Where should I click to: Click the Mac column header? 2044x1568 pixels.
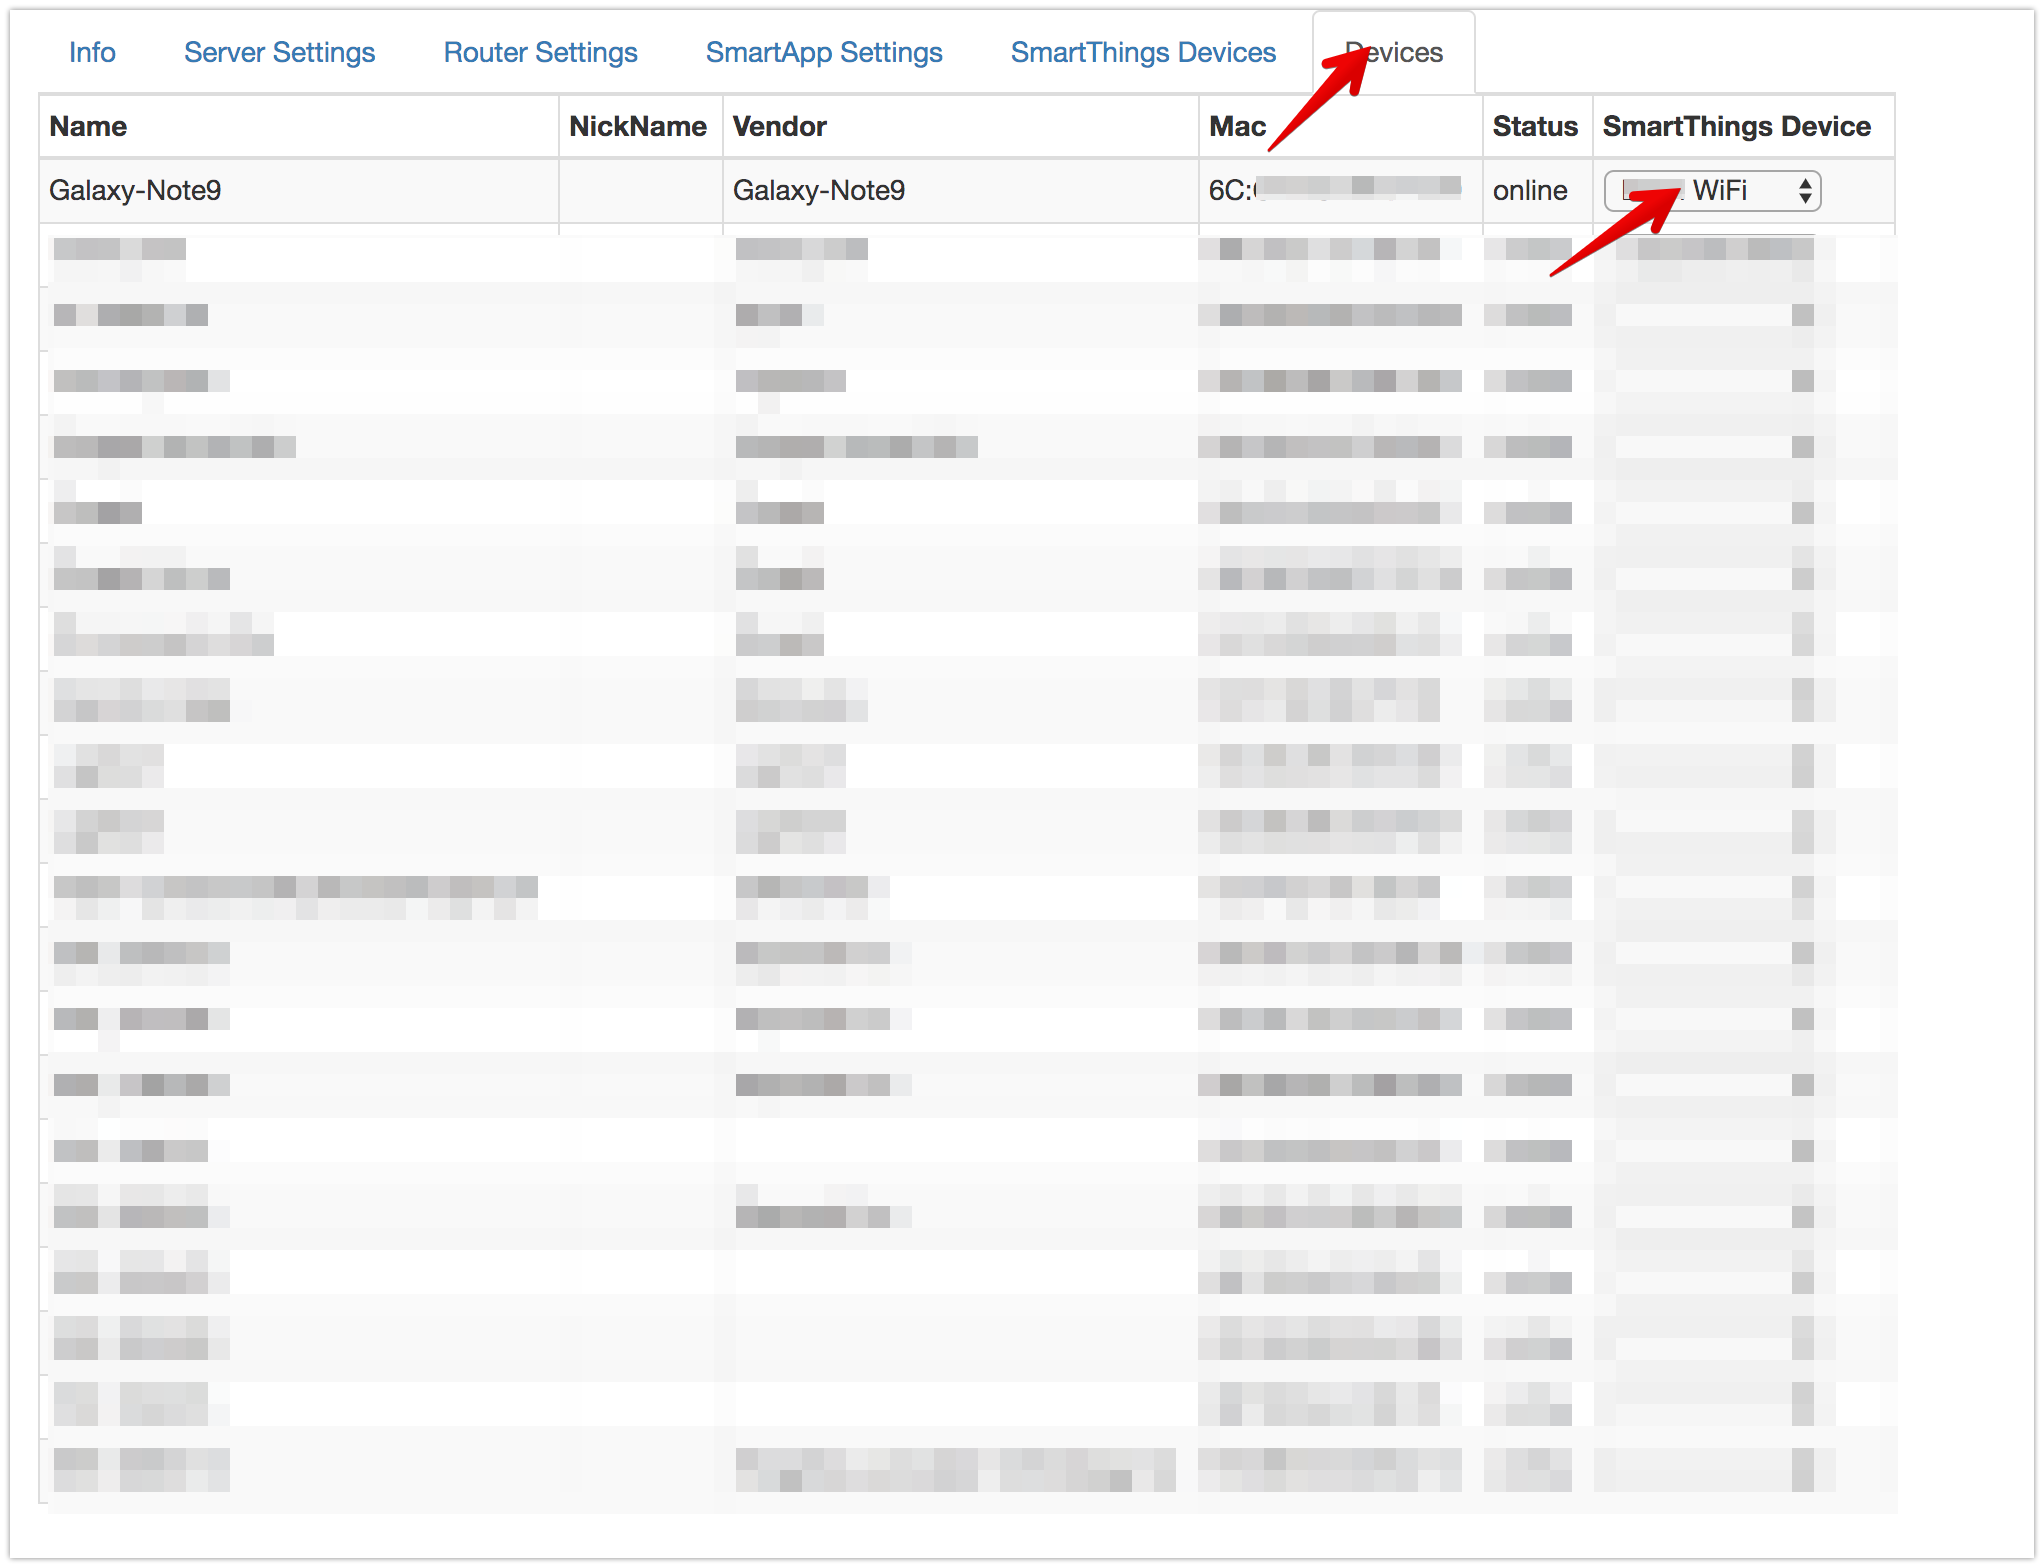tap(1236, 126)
